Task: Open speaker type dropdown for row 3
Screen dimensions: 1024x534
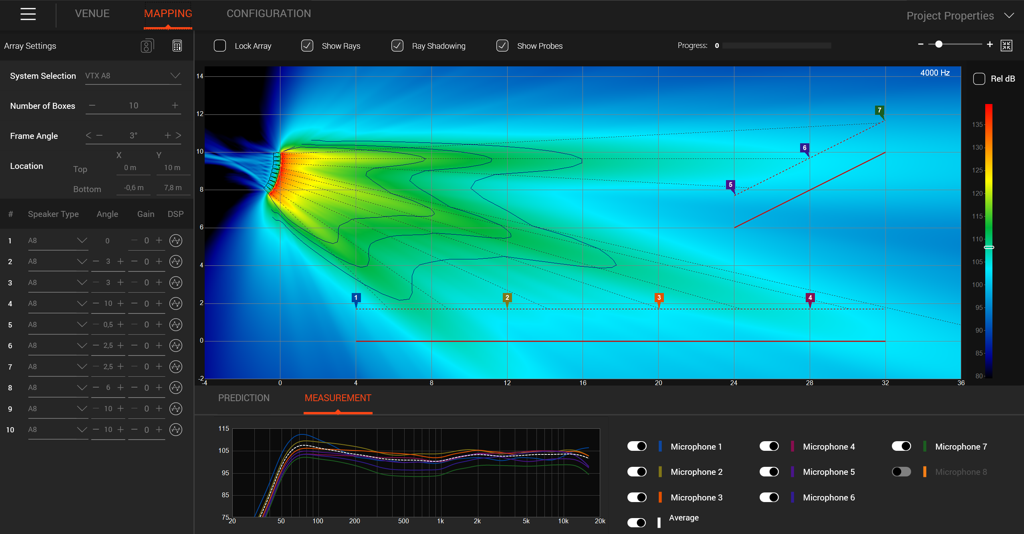Action: [82, 283]
